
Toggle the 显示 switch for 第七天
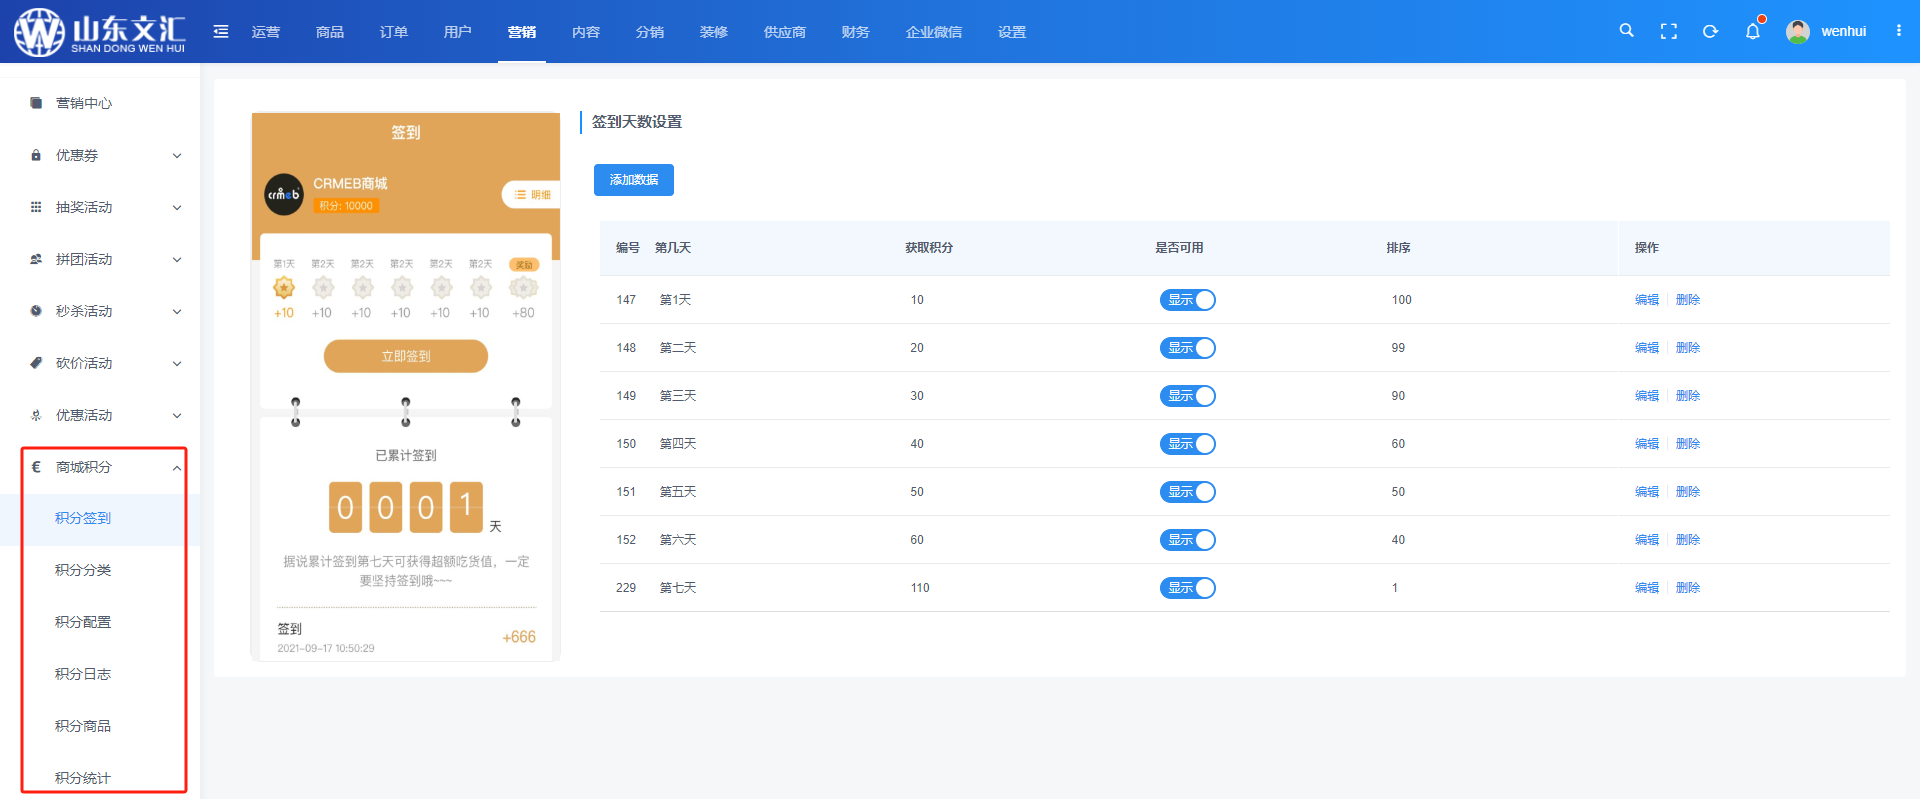(1187, 588)
